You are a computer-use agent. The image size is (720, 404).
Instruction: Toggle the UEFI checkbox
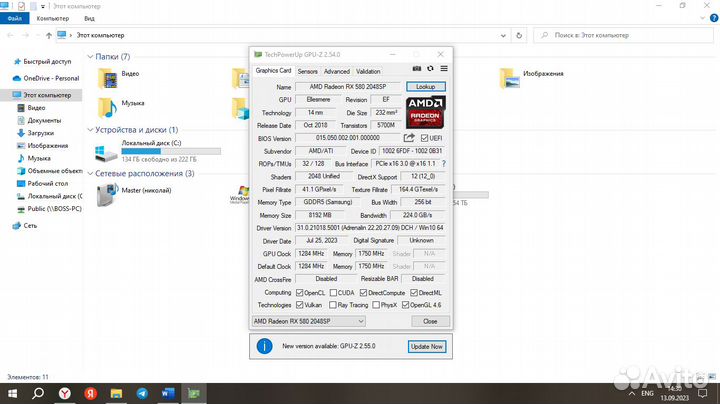[425, 137]
